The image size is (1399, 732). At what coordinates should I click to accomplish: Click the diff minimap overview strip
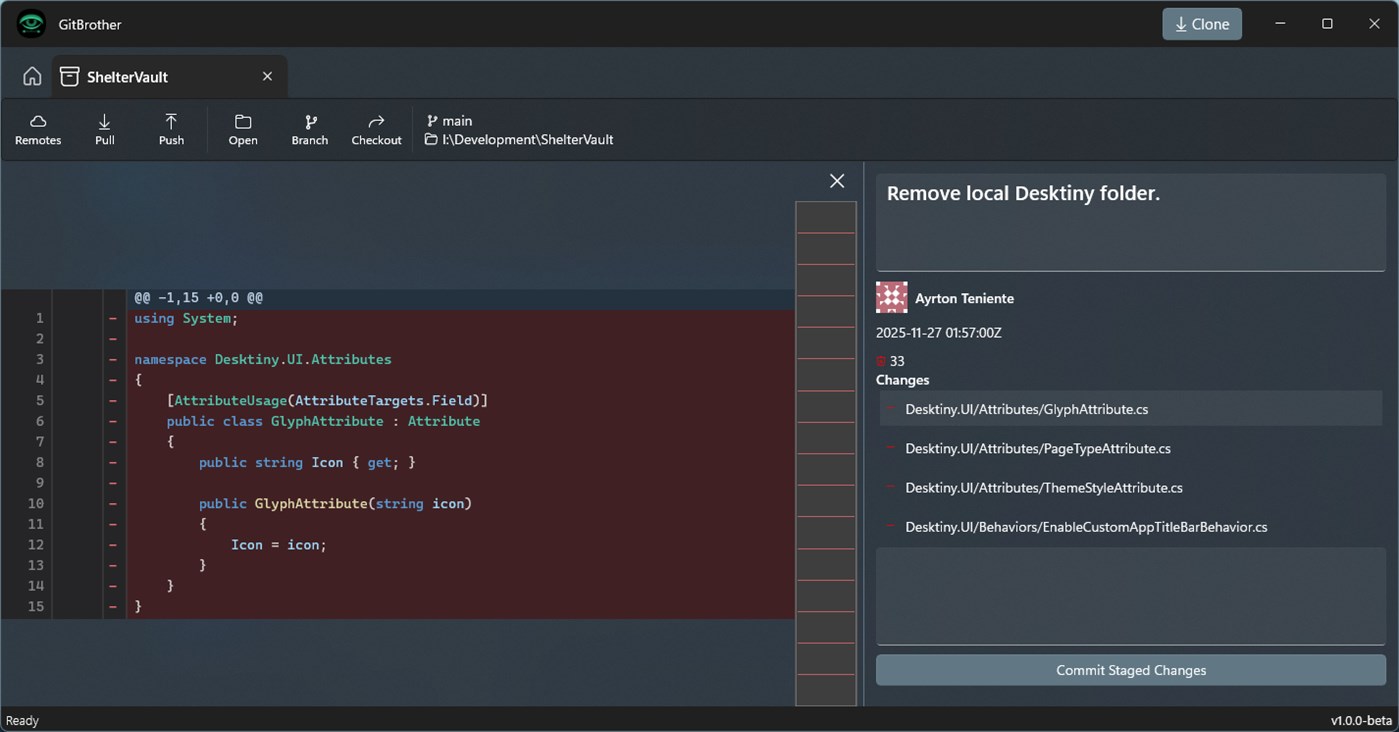[825, 454]
